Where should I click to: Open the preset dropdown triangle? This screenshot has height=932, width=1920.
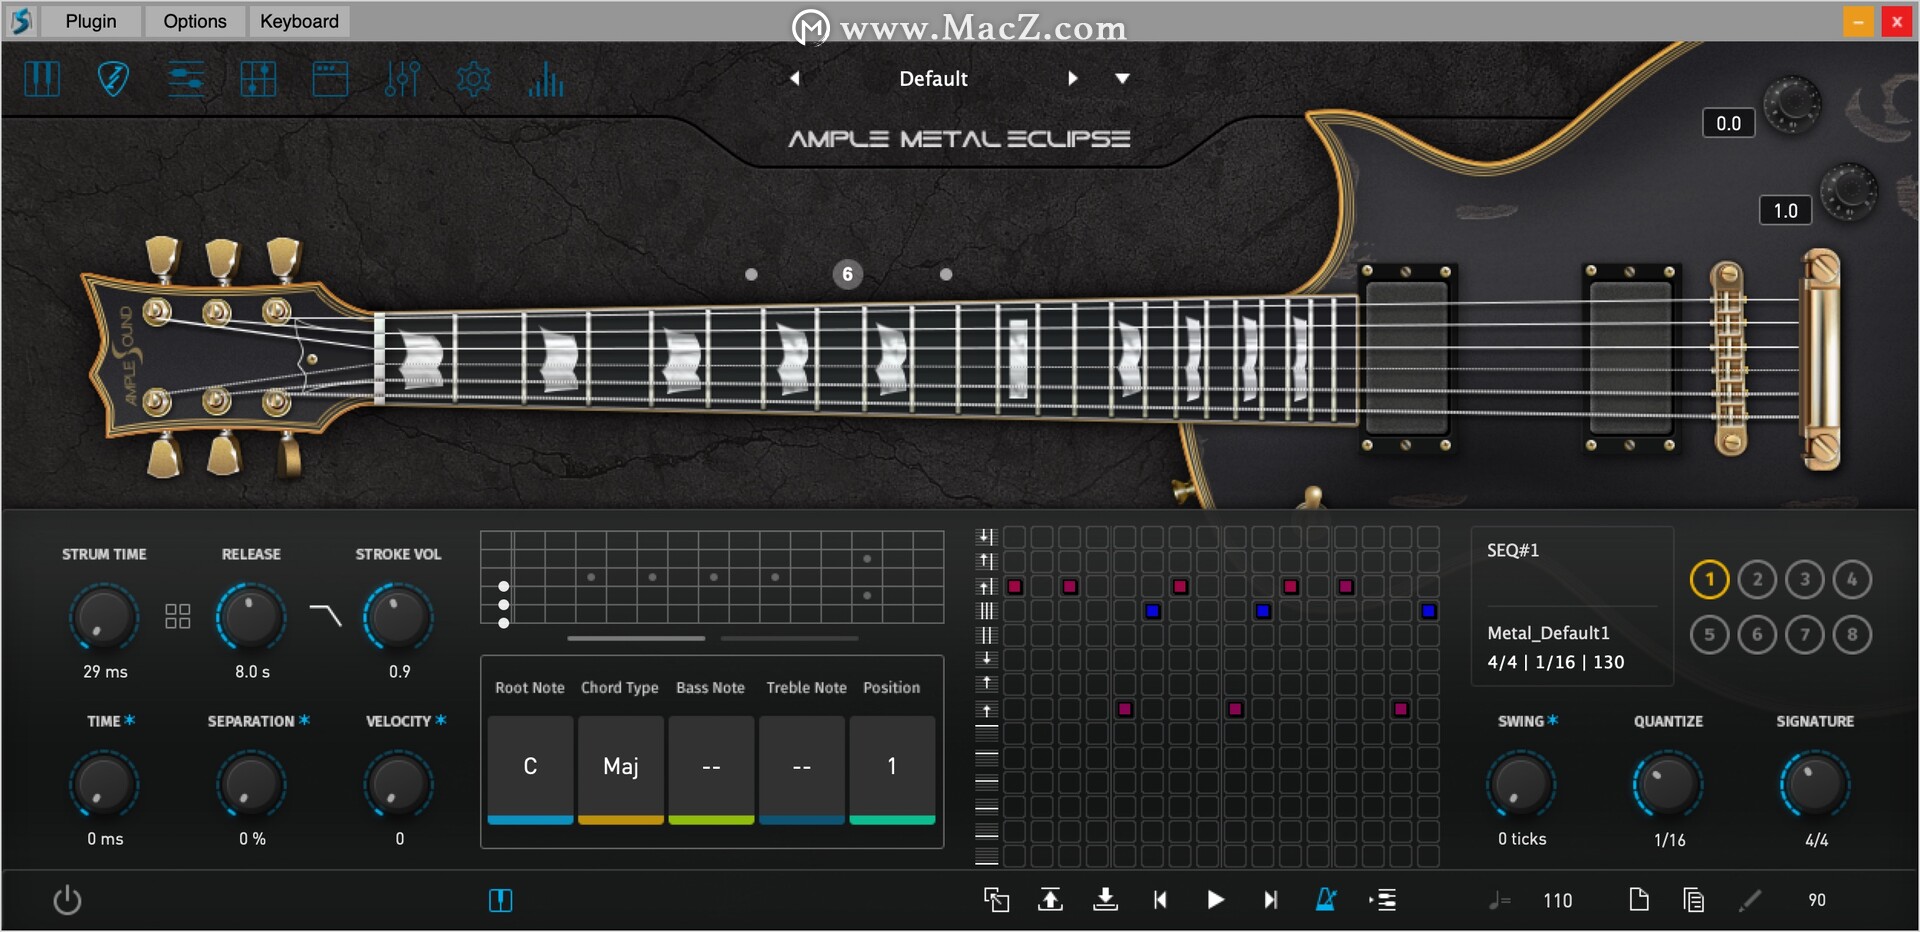(1122, 78)
